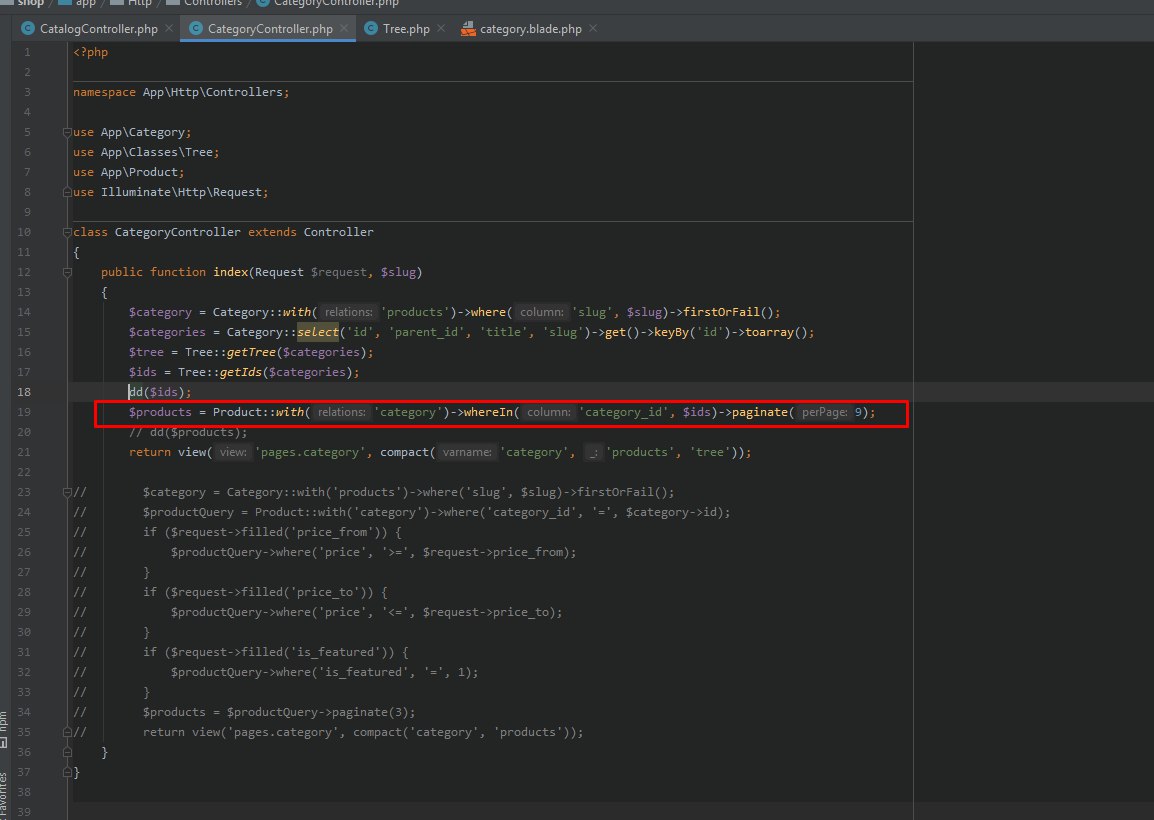Open the Tree.php tab

point(406,29)
